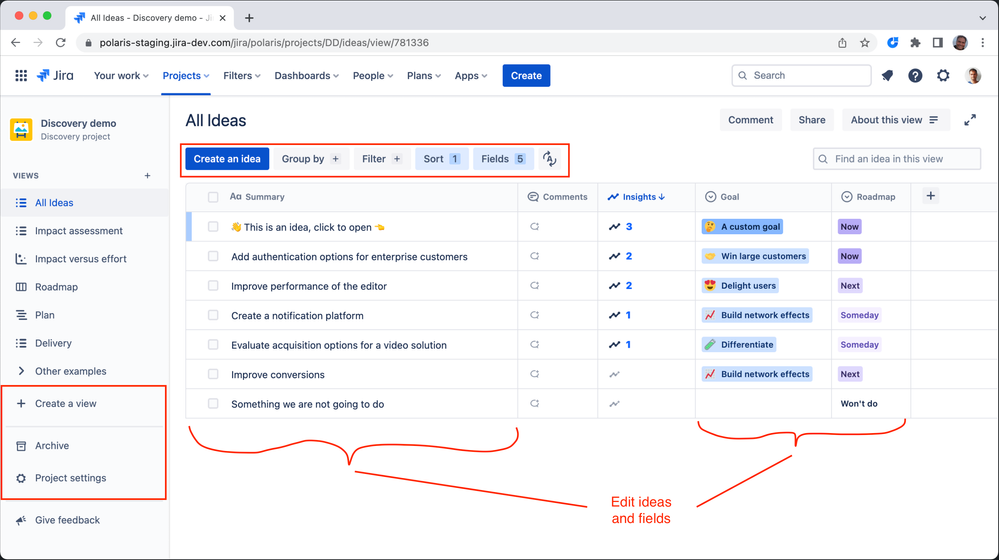Open insights count 3 for first idea
The image size is (999, 560).
coord(621,226)
